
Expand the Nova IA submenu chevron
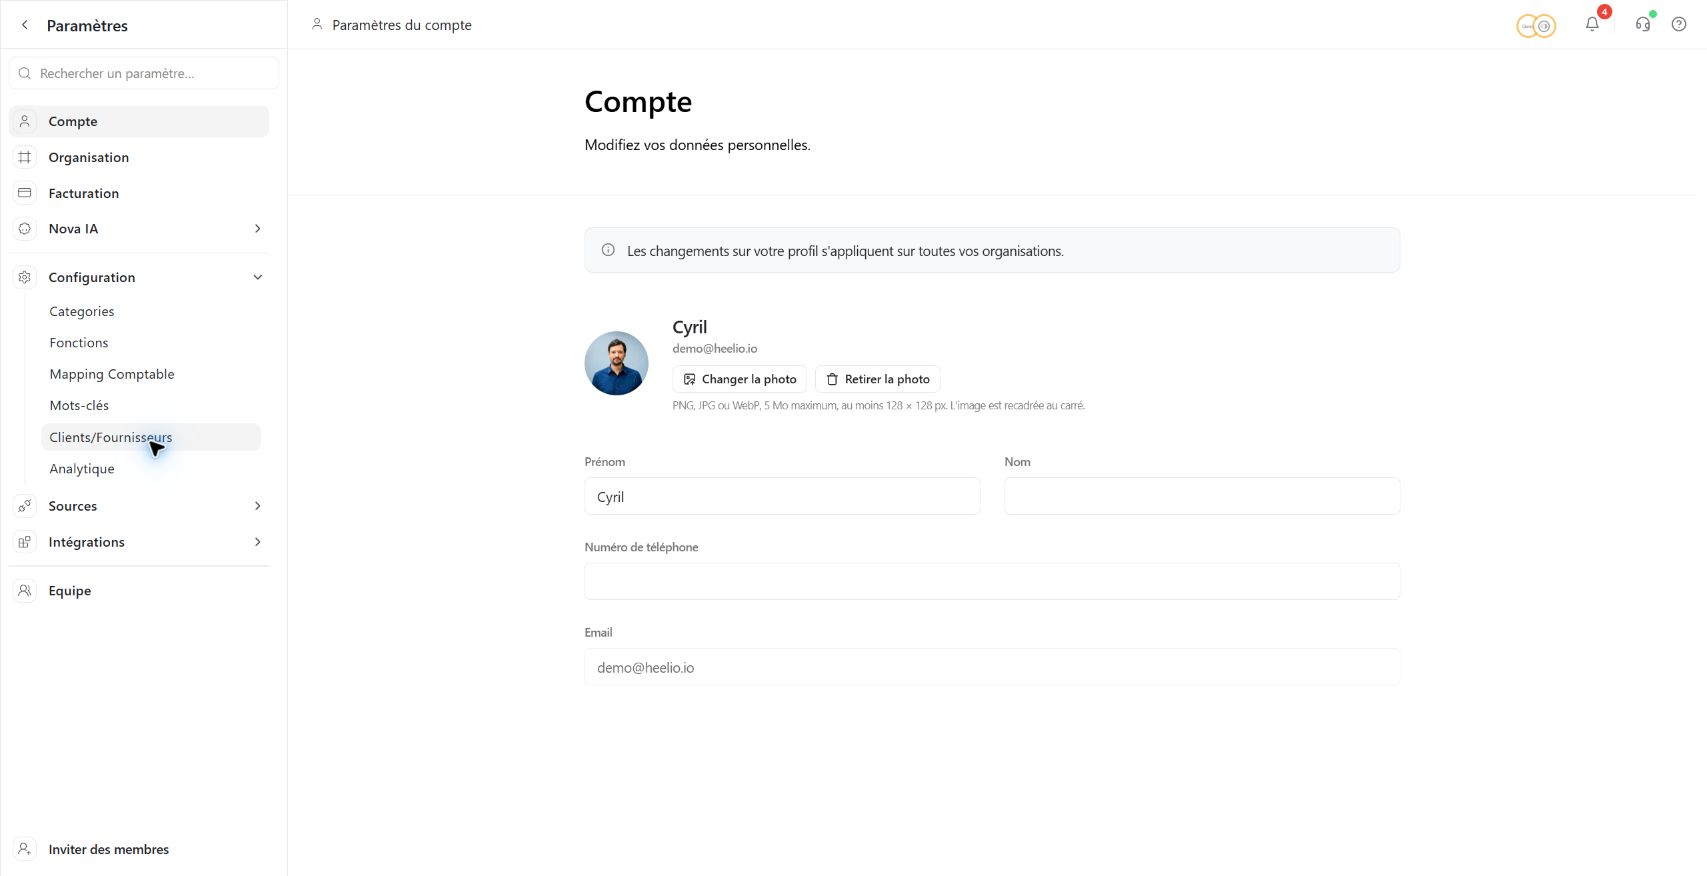click(258, 229)
